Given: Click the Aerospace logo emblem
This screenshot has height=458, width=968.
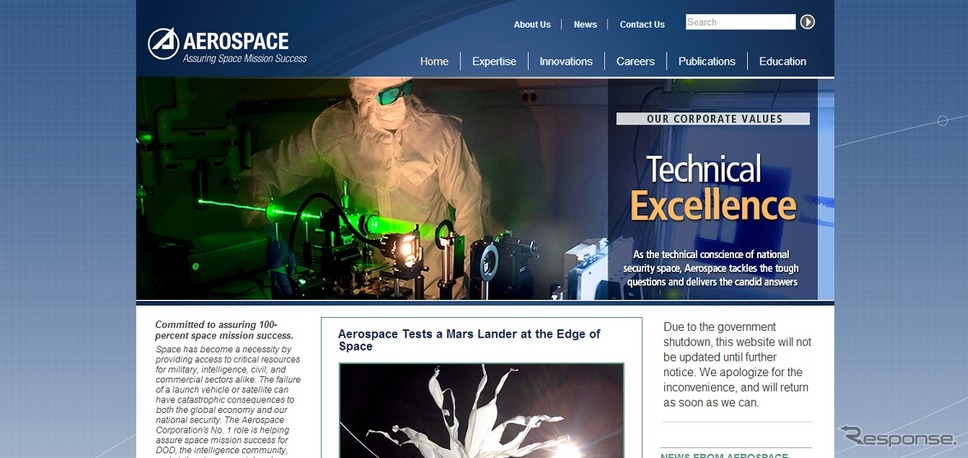Looking at the screenshot, I should 164,44.
